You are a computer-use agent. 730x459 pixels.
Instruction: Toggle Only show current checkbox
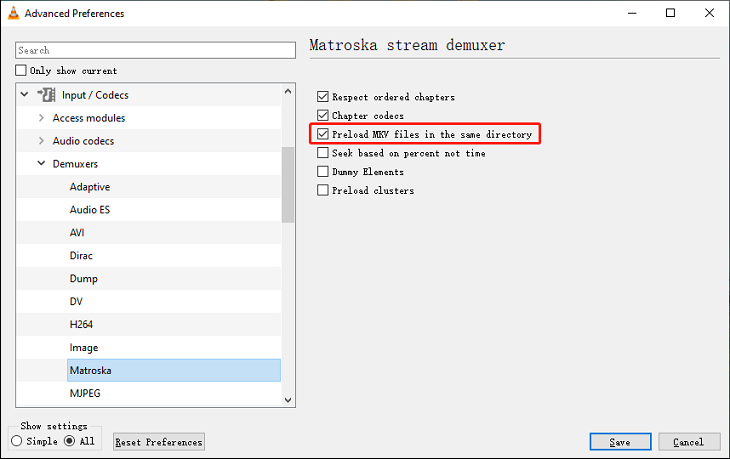tap(21, 70)
